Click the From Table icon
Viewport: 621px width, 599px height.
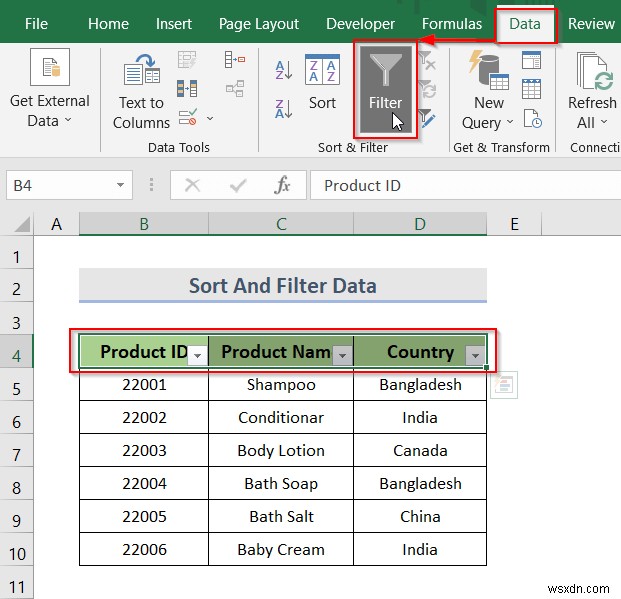coord(531,89)
